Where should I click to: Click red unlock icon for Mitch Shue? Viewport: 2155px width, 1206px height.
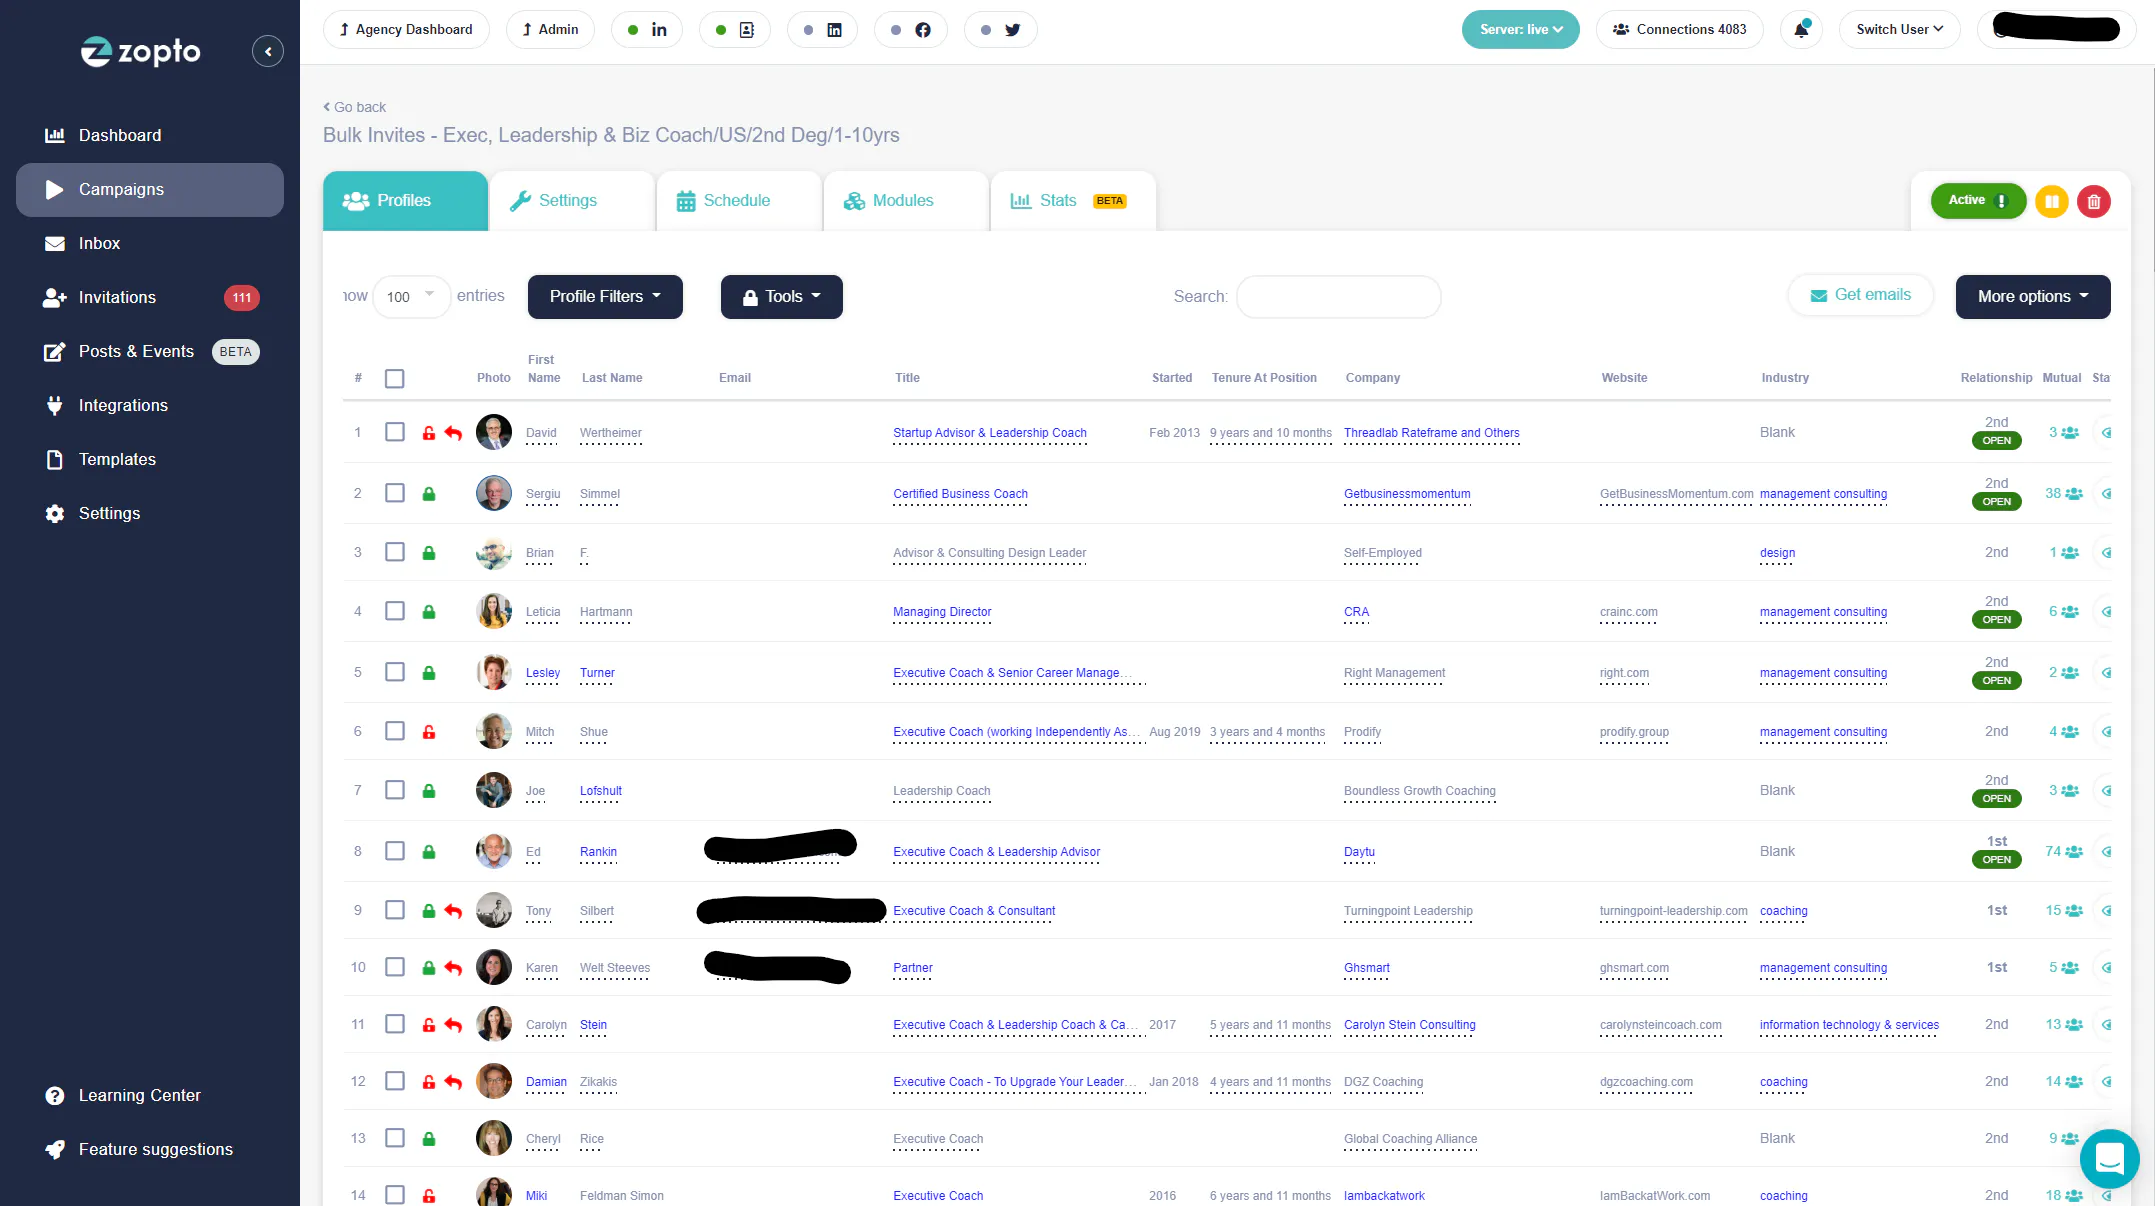[x=428, y=732]
